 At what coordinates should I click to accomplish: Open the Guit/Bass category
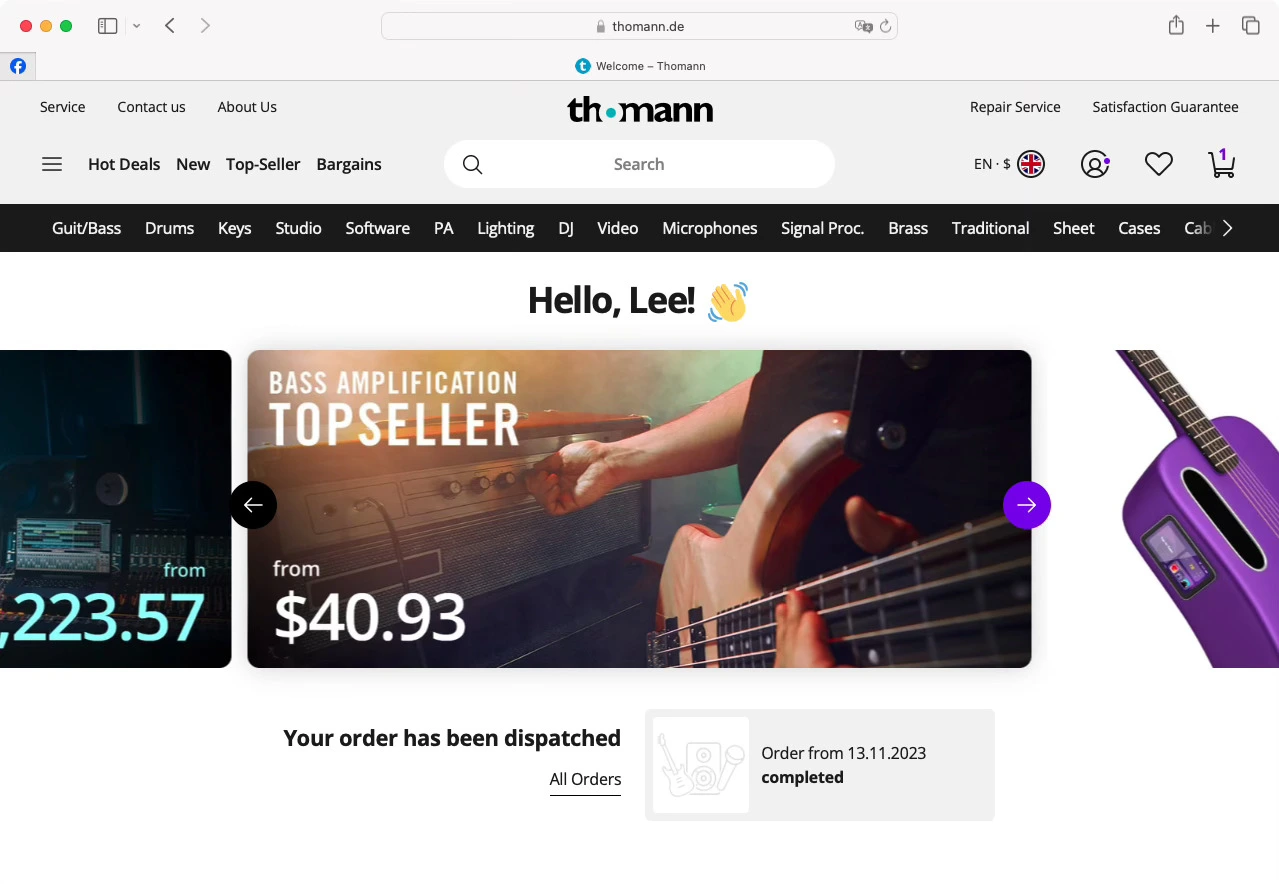(86, 228)
